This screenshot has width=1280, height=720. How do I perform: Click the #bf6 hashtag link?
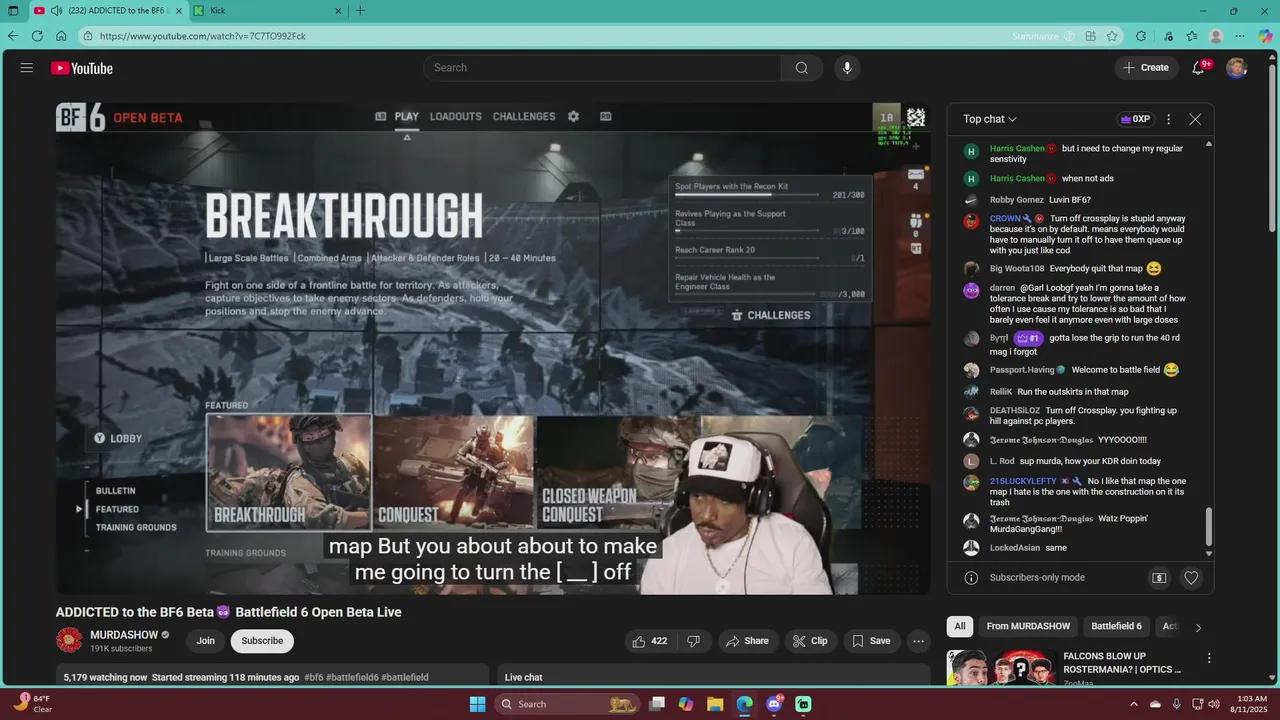point(314,677)
